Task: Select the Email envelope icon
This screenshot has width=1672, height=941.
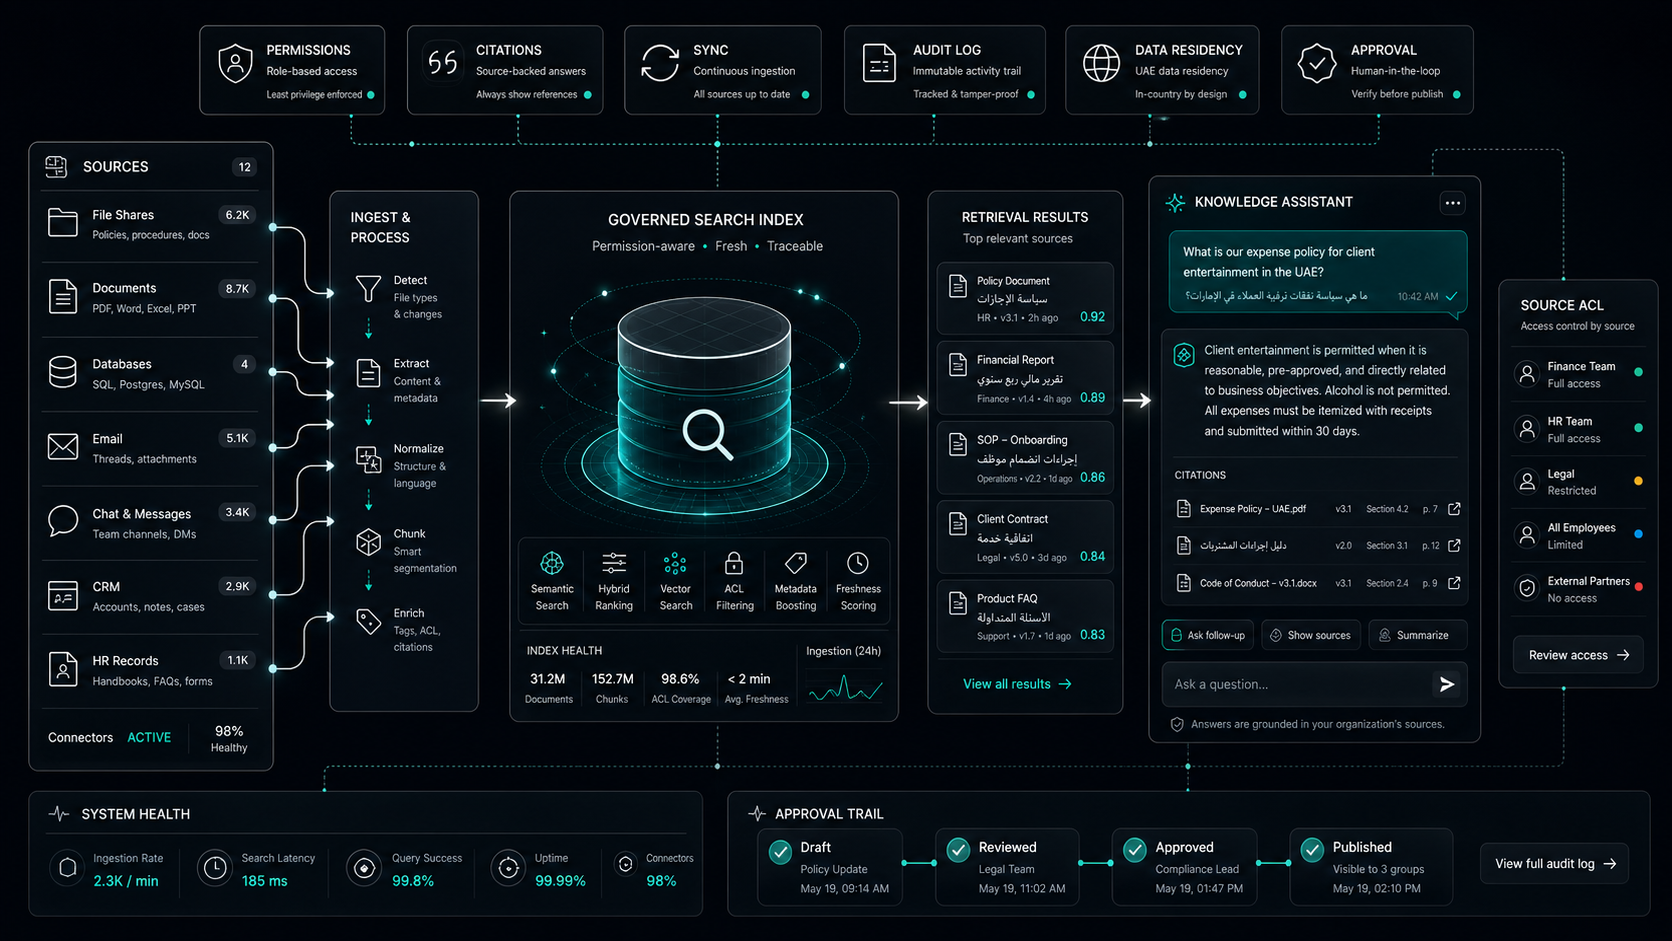Action: 63,447
